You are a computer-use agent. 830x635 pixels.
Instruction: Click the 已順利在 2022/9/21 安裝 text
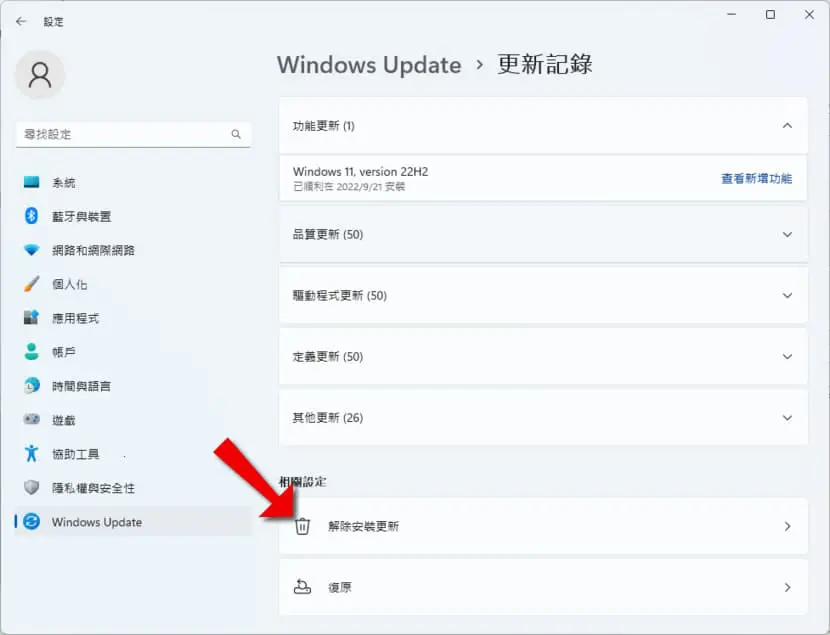349,186
